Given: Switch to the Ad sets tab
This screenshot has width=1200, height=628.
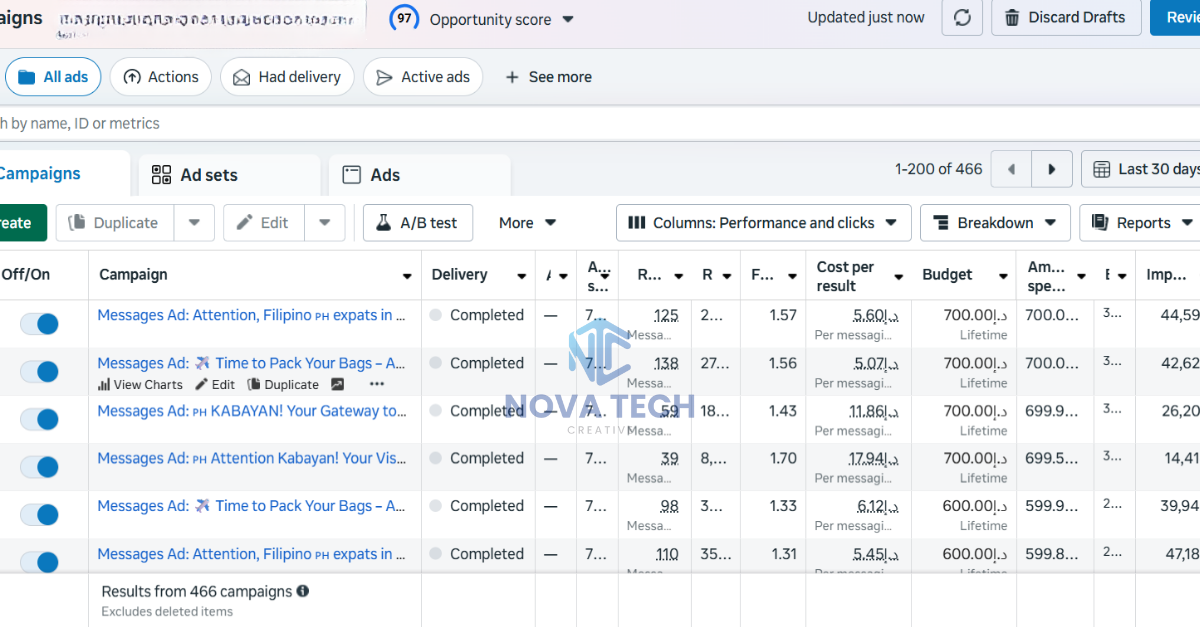Looking at the screenshot, I should [229, 175].
